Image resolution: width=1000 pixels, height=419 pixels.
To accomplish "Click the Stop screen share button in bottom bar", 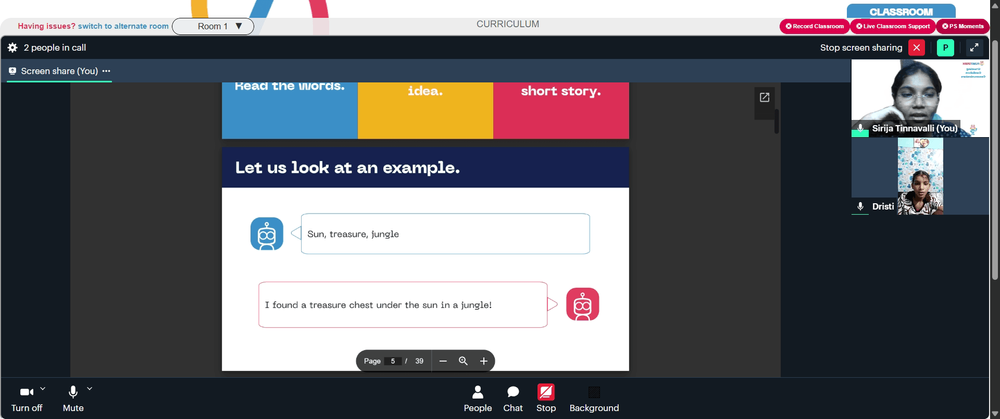I will [546, 399].
